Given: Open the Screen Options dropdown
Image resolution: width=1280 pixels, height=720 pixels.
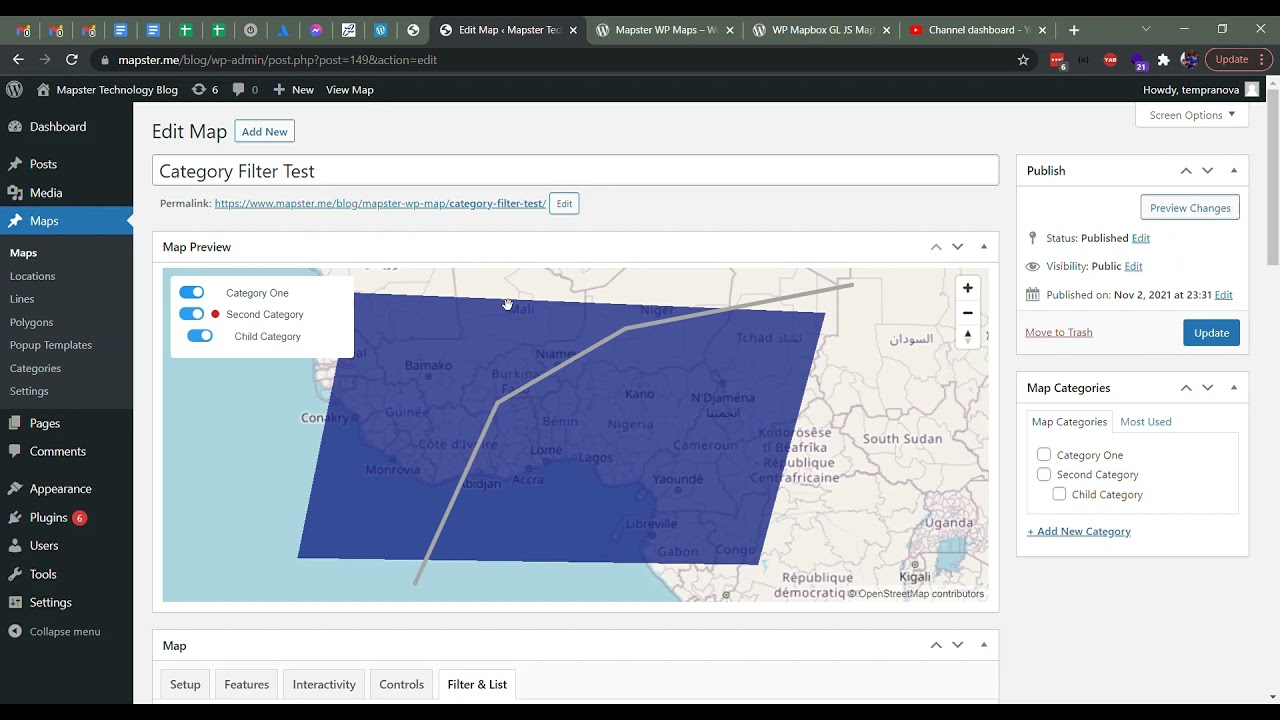Looking at the screenshot, I should click(x=1192, y=115).
